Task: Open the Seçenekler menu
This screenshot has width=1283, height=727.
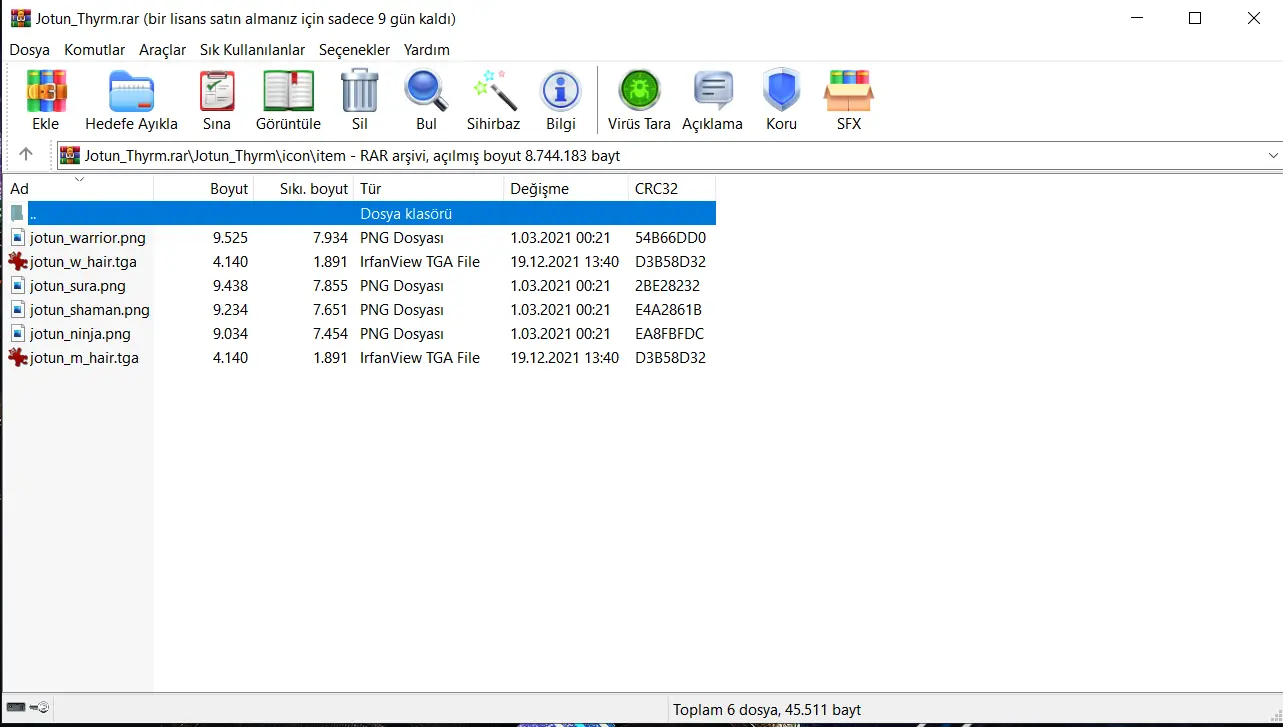Action: 354,50
